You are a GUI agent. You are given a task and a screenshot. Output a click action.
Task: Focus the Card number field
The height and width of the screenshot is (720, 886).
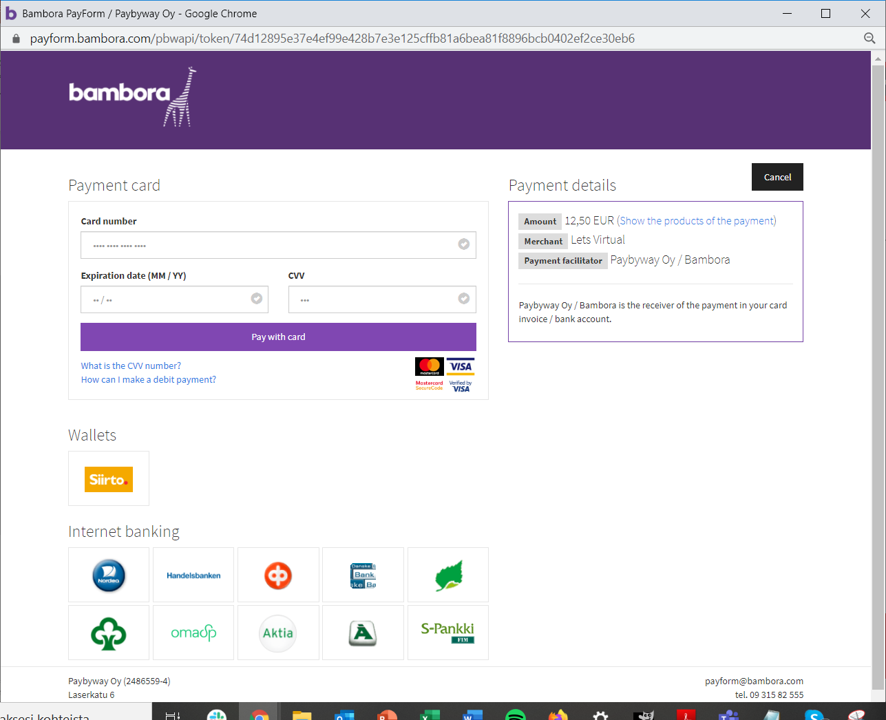coord(278,245)
